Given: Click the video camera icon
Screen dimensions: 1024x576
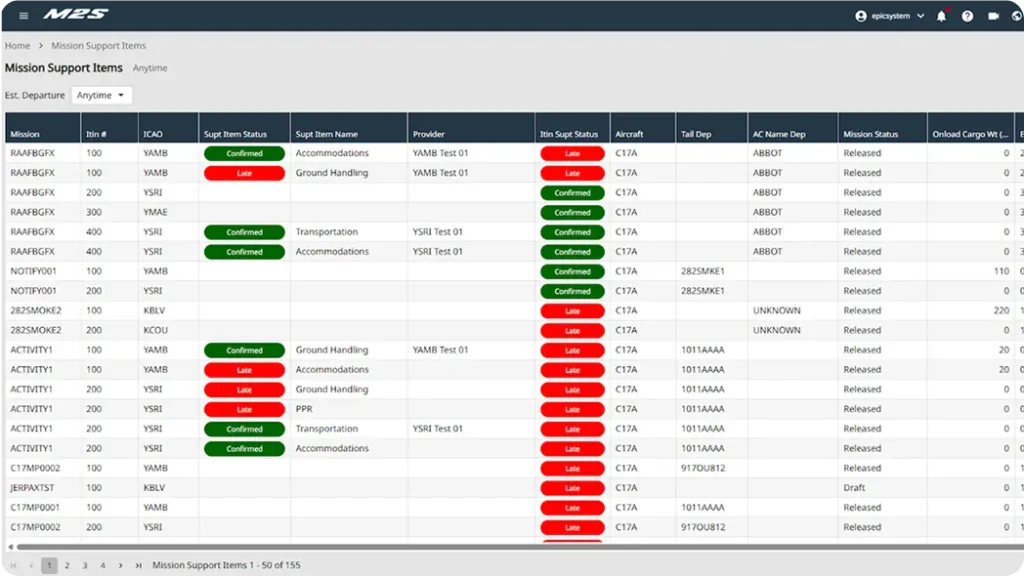Looking at the screenshot, I should [993, 16].
